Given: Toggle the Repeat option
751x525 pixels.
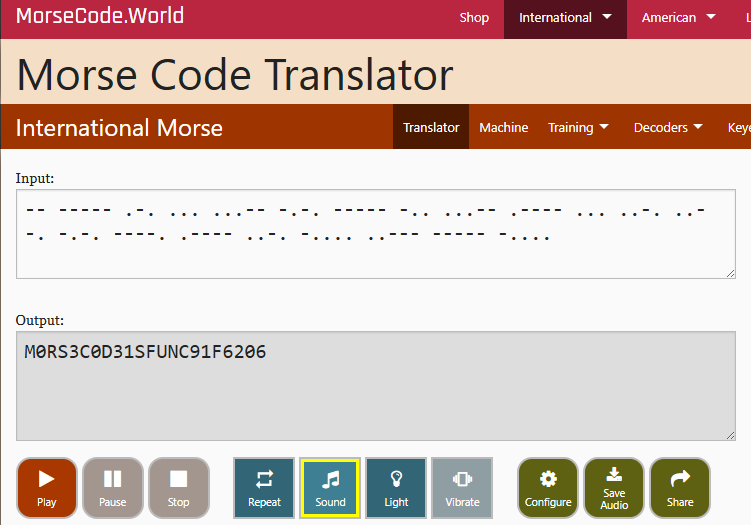Looking at the screenshot, I should point(264,488).
